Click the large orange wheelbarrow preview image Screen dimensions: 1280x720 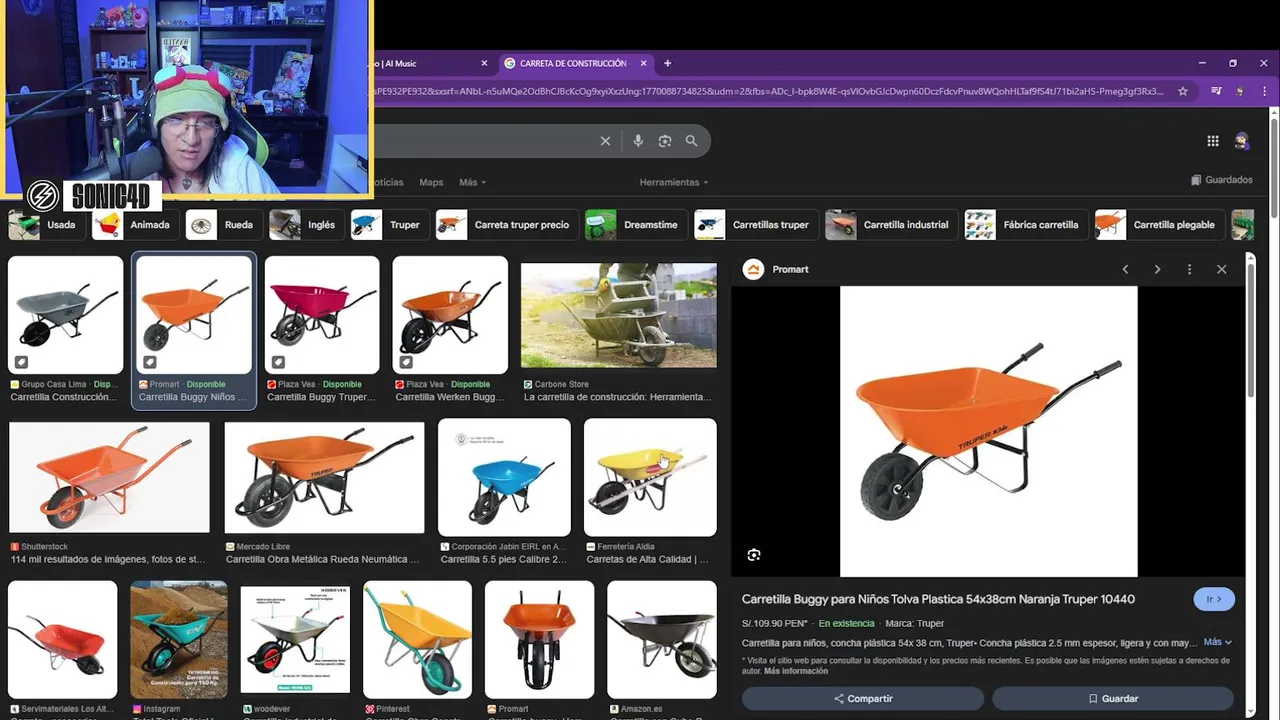point(988,431)
